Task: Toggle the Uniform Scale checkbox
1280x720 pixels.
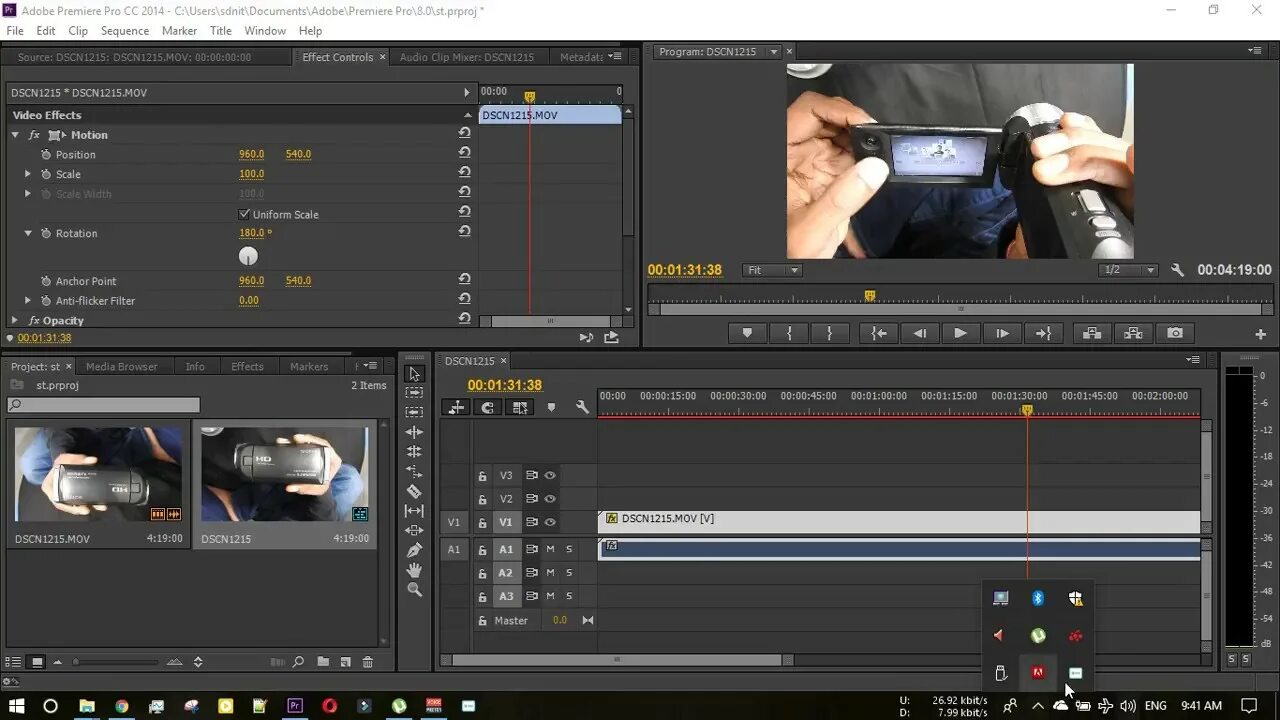Action: click(x=244, y=214)
